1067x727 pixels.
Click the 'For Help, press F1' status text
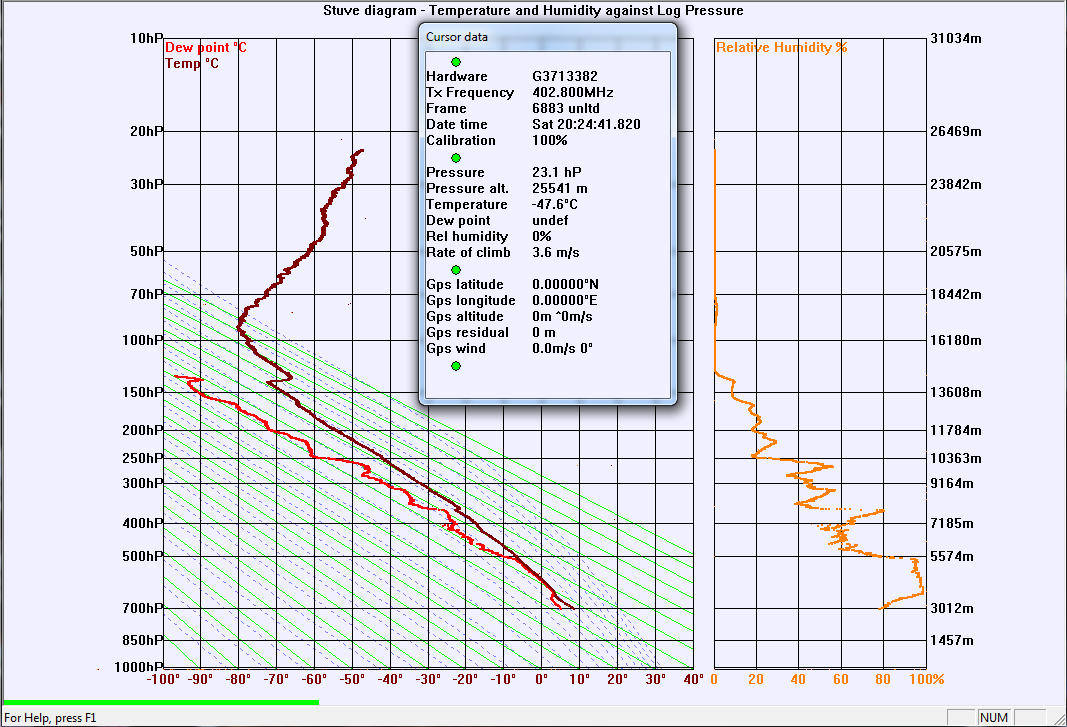pyautogui.click(x=50, y=717)
